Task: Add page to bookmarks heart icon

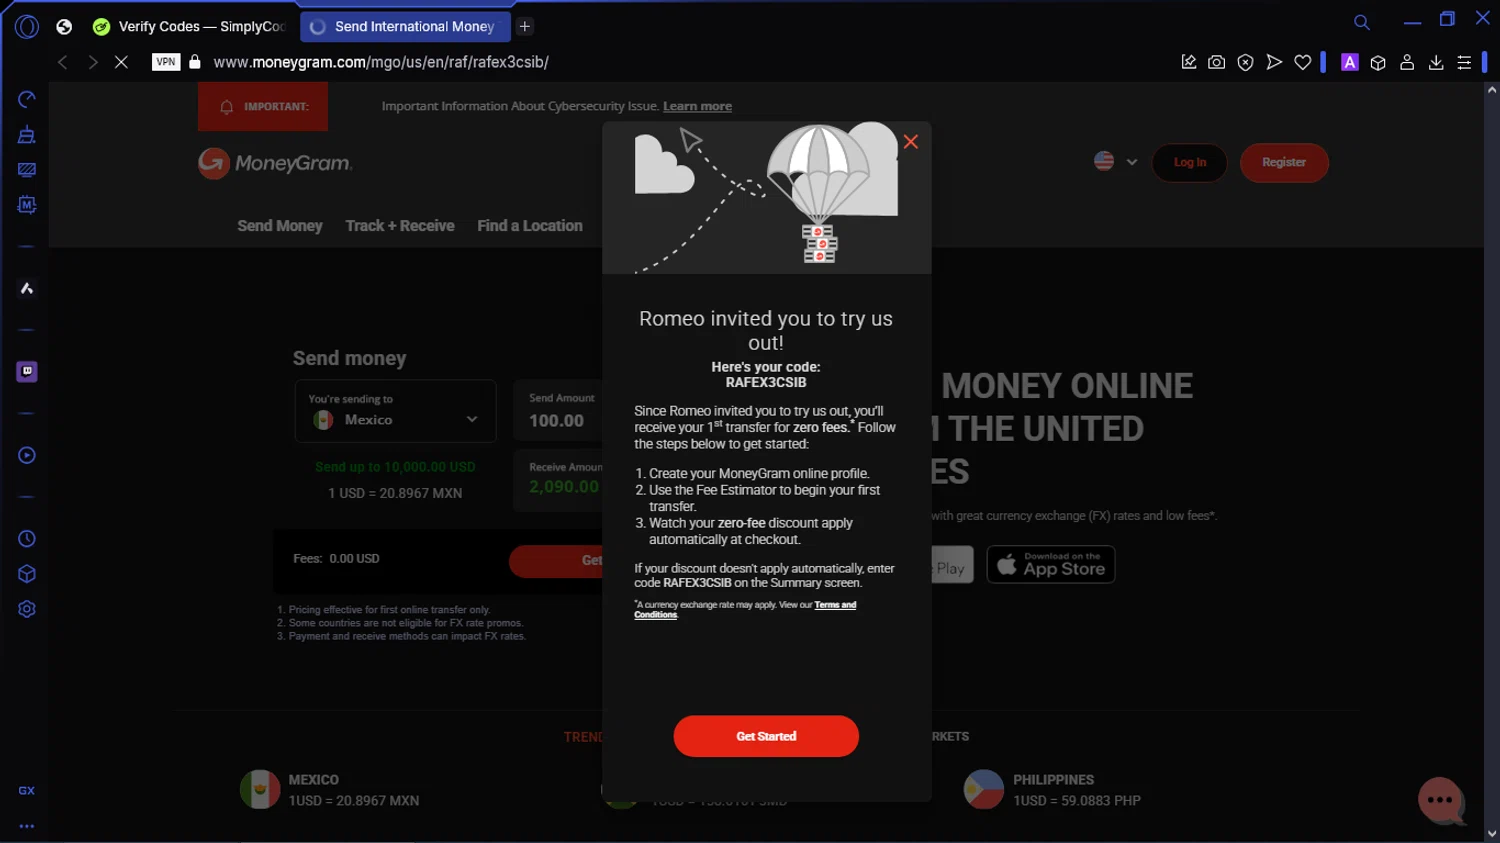Action: [1303, 62]
